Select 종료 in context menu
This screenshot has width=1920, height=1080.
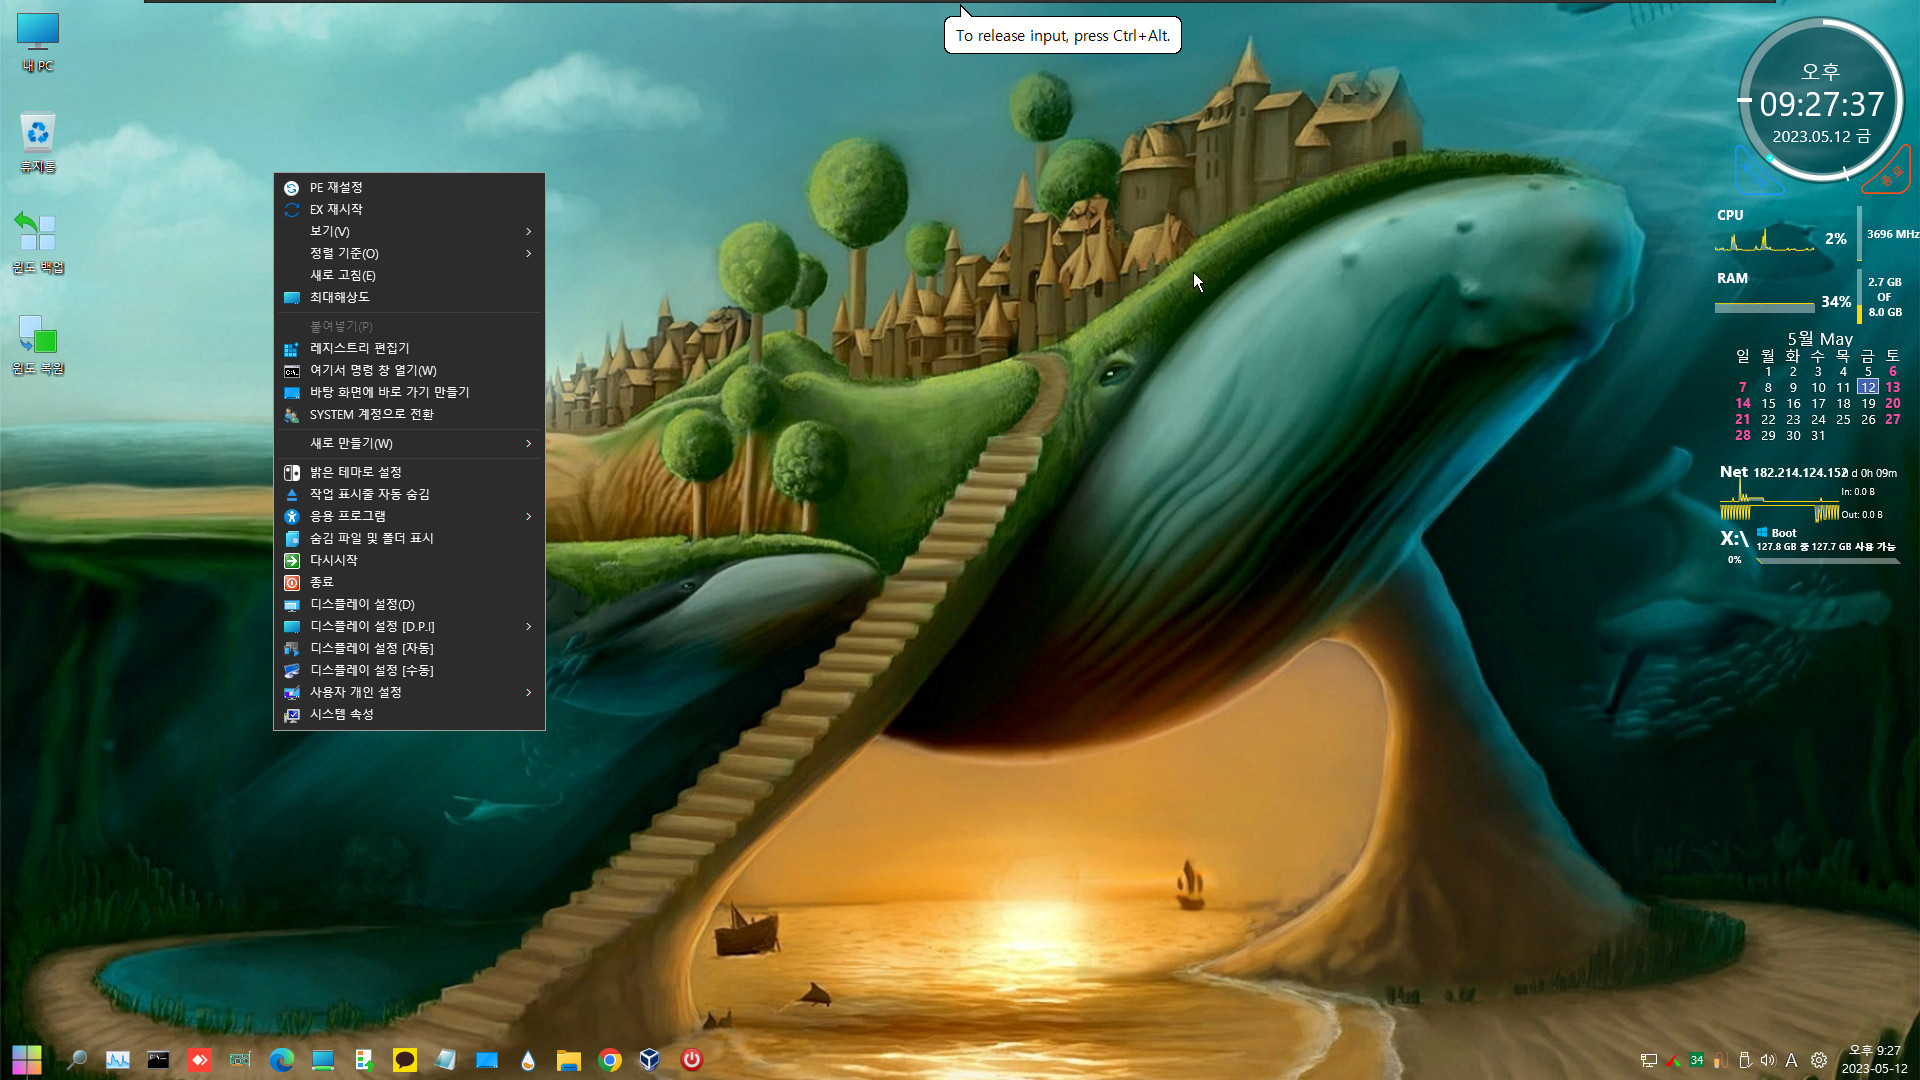(409, 582)
